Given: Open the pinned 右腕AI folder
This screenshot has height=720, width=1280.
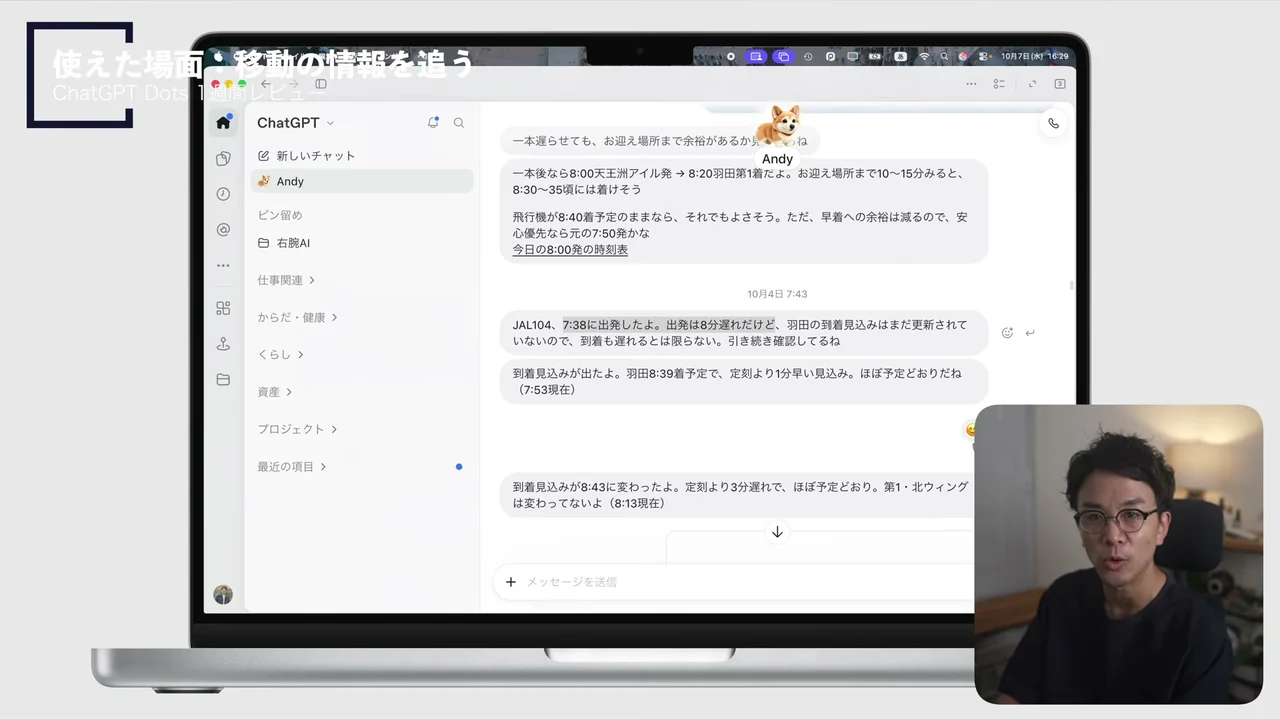Looking at the screenshot, I should pyautogui.click(x=284, y=243).
